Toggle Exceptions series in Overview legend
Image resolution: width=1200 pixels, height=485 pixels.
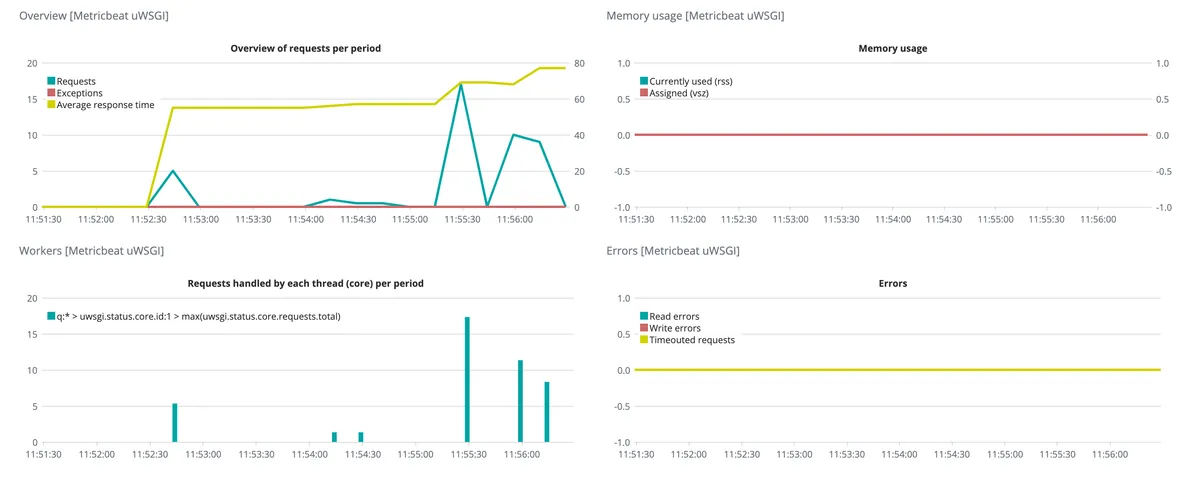[x=79, y=93]
